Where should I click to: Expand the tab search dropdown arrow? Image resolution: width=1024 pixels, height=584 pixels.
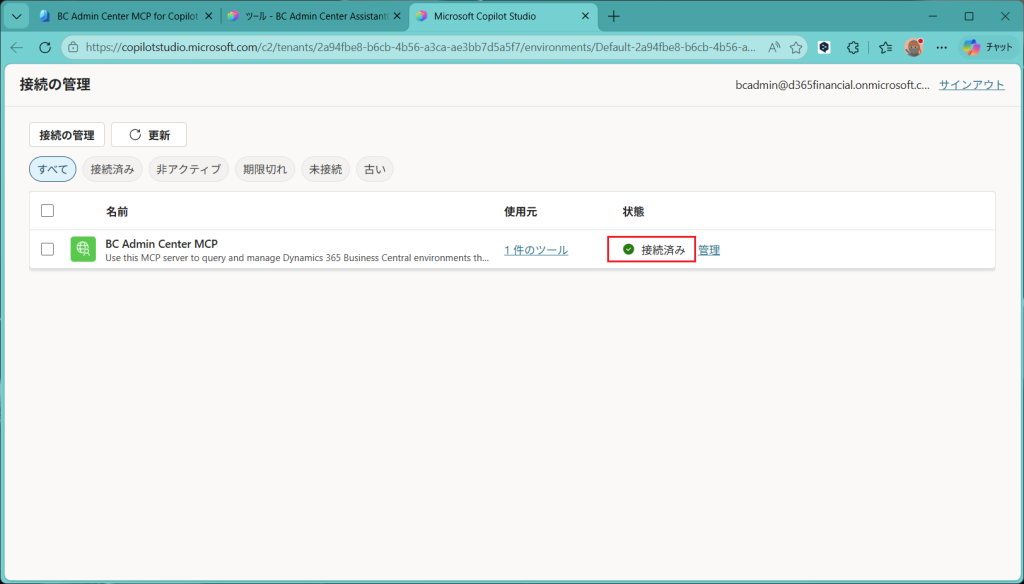pyautogui.click(x=16, y=16)
